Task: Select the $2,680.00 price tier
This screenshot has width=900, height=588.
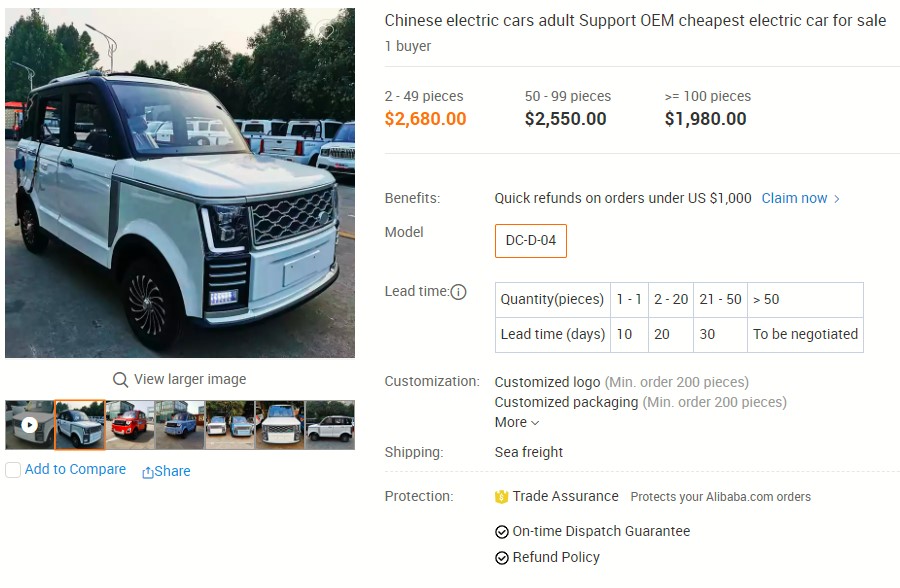Action: [425, 118]
